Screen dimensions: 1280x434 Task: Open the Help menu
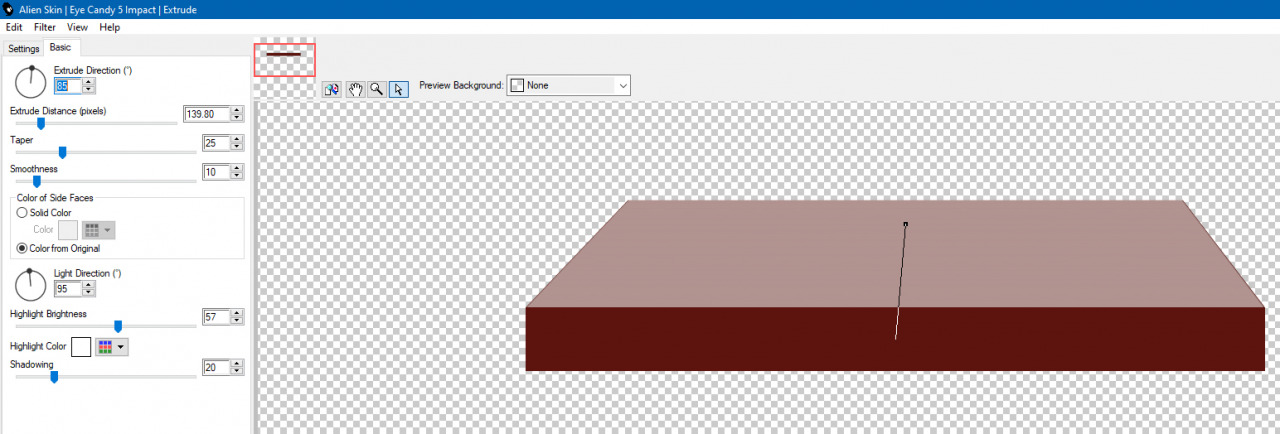[110, 27]
